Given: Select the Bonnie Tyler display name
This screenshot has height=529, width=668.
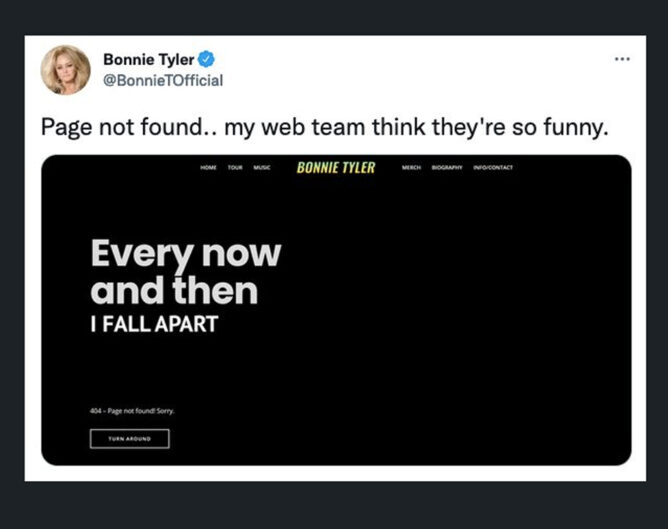Looking at the screenshot, I should pos(149,59).
